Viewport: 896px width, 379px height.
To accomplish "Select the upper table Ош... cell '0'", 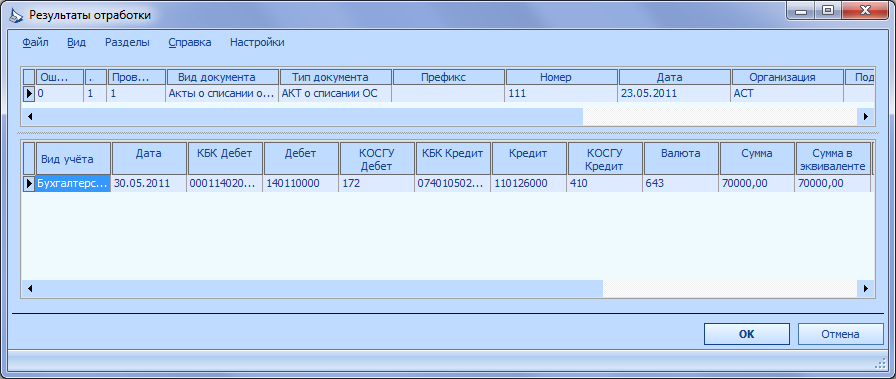I will (60, 93).
